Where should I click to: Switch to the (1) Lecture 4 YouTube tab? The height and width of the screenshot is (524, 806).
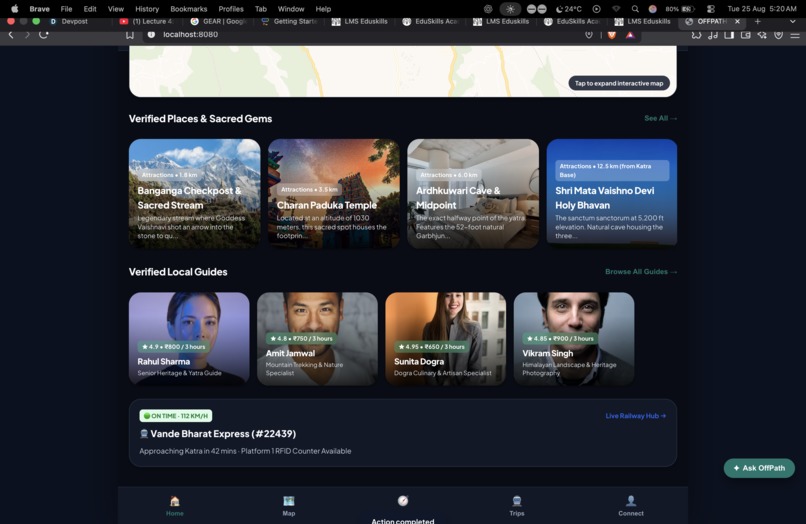[x=148, y=22]
